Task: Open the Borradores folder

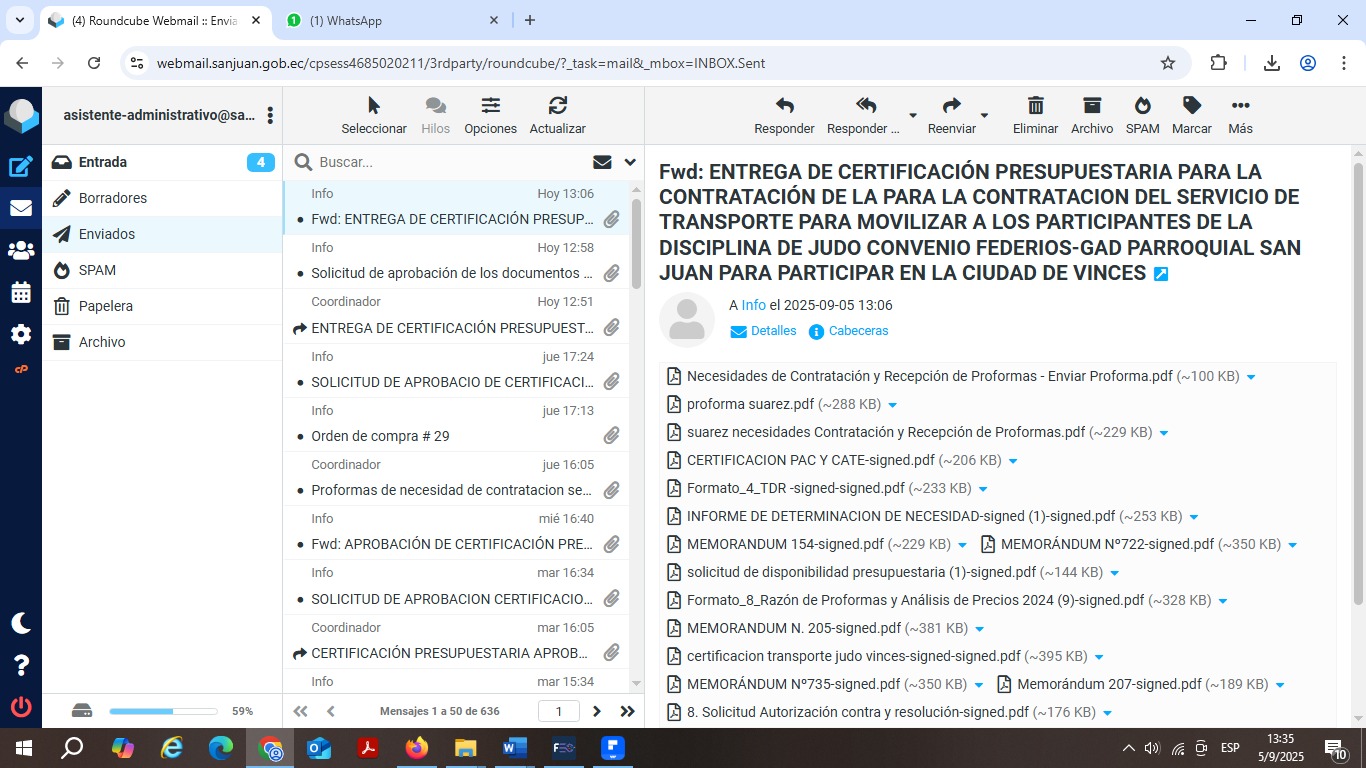Action: pyautogui.click(x=113, y=198)
